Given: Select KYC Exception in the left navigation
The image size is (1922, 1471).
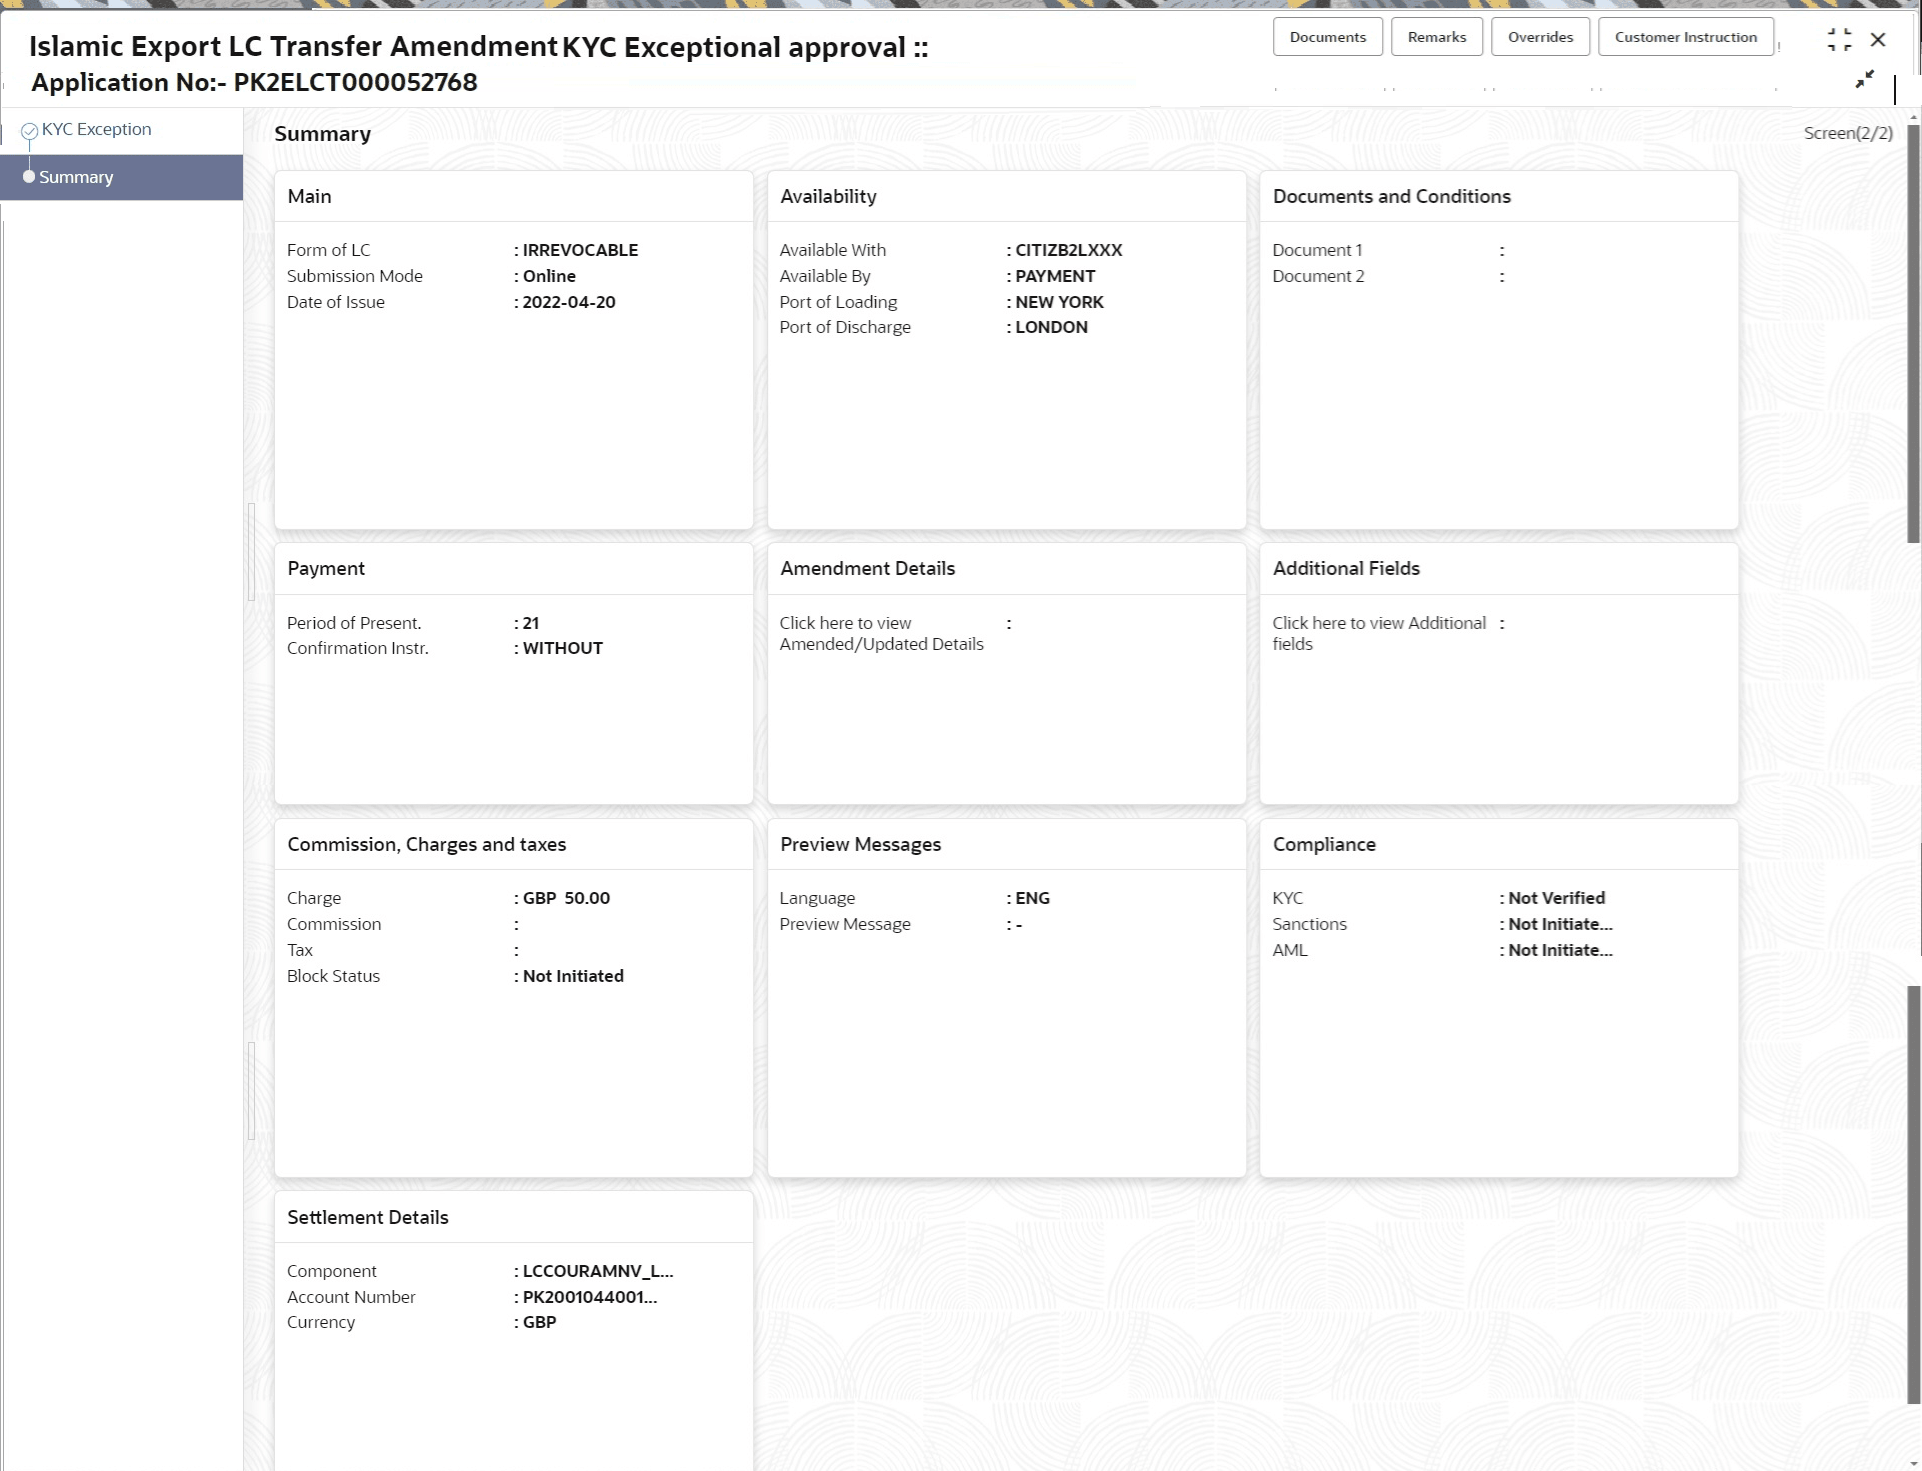Looking at the screenshot, I should (96, 129).
